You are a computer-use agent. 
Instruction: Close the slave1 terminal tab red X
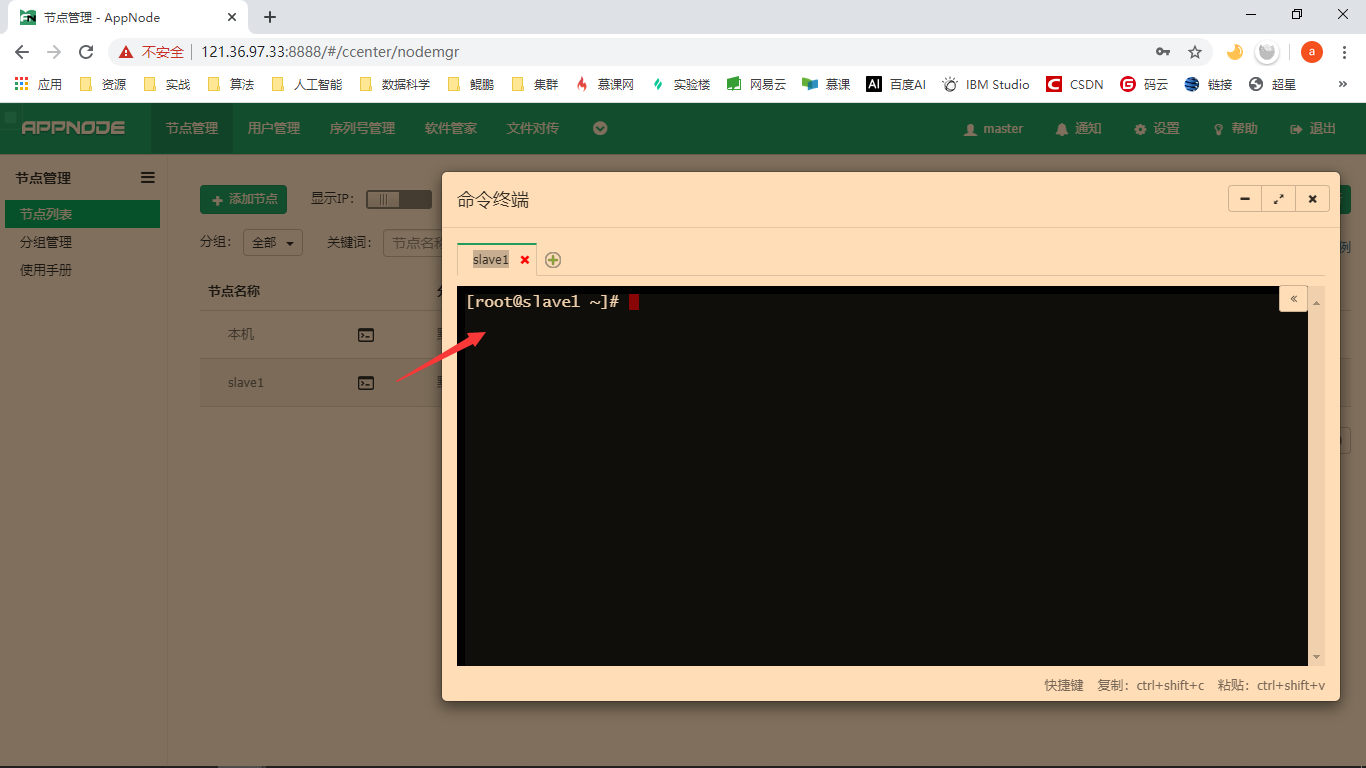tap(525, 260)
